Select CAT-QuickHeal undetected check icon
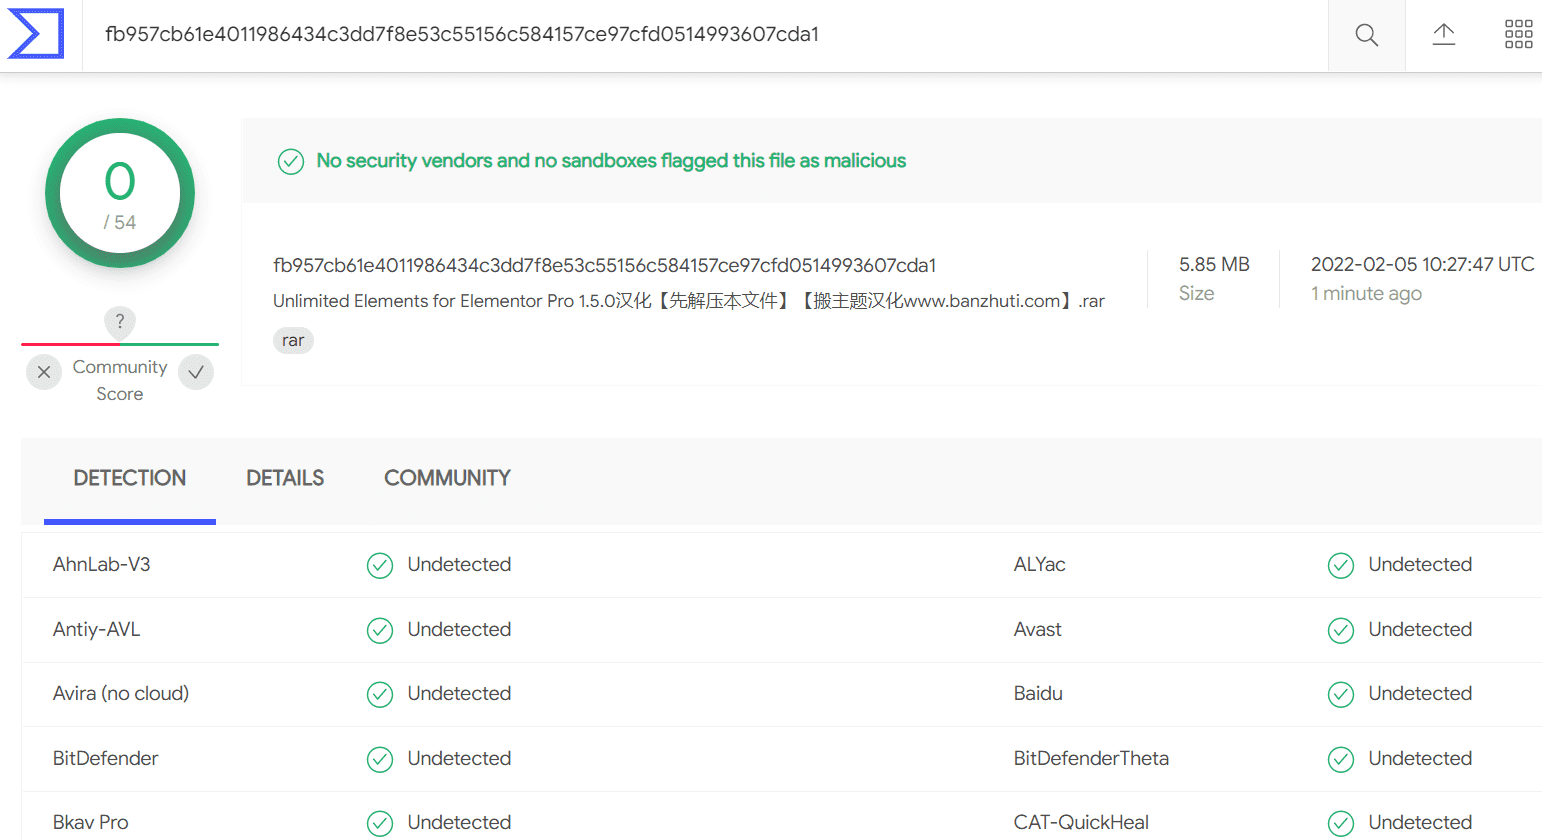1542x839 pixels. coord(1341,823)
